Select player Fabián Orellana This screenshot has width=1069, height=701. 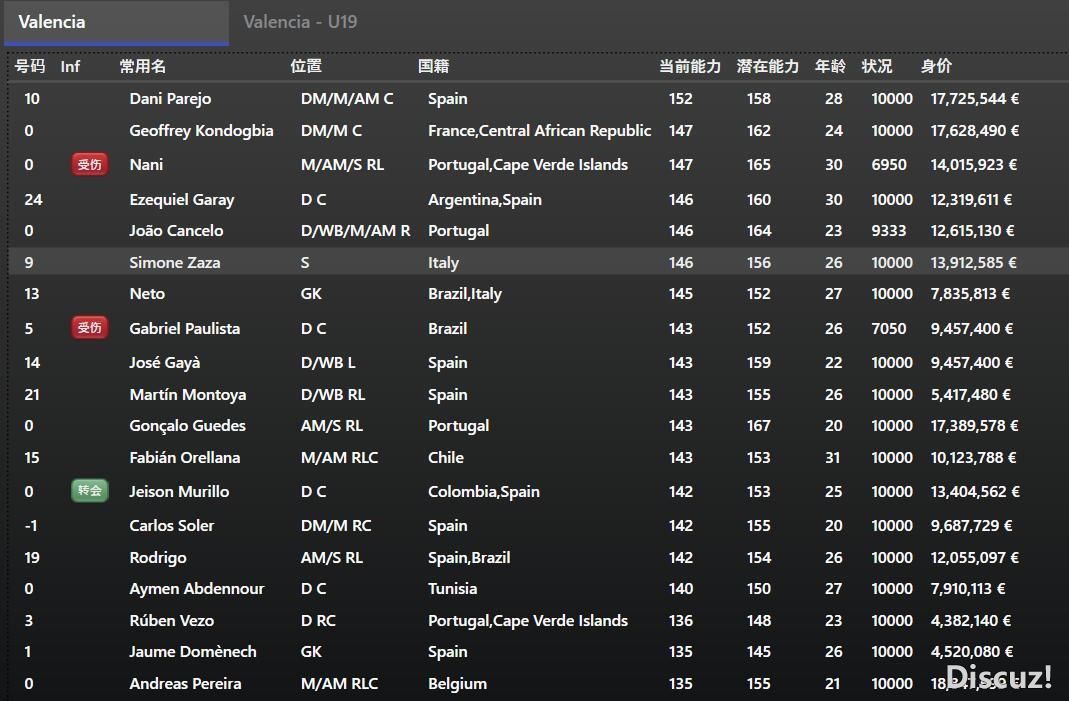tap(185, 458)
